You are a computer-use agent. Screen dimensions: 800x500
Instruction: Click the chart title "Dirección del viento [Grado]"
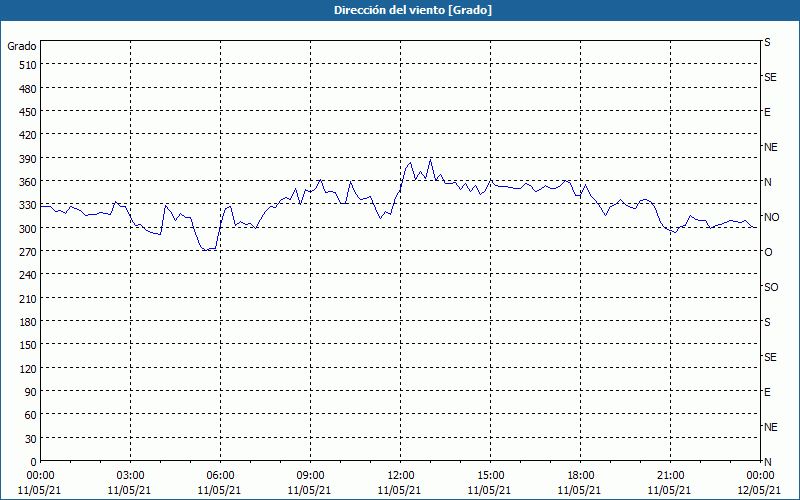tap(413, 10)
